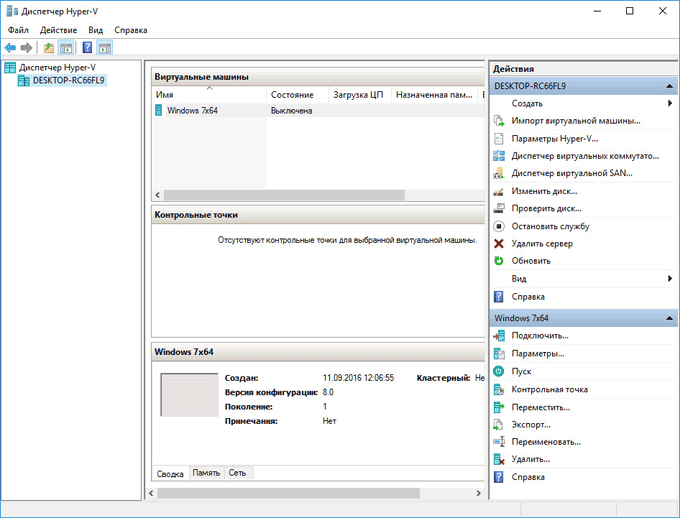
Task: Click the Импорт виртуальной машины icon
Action: pyautogui.click(x=499, y=121)
